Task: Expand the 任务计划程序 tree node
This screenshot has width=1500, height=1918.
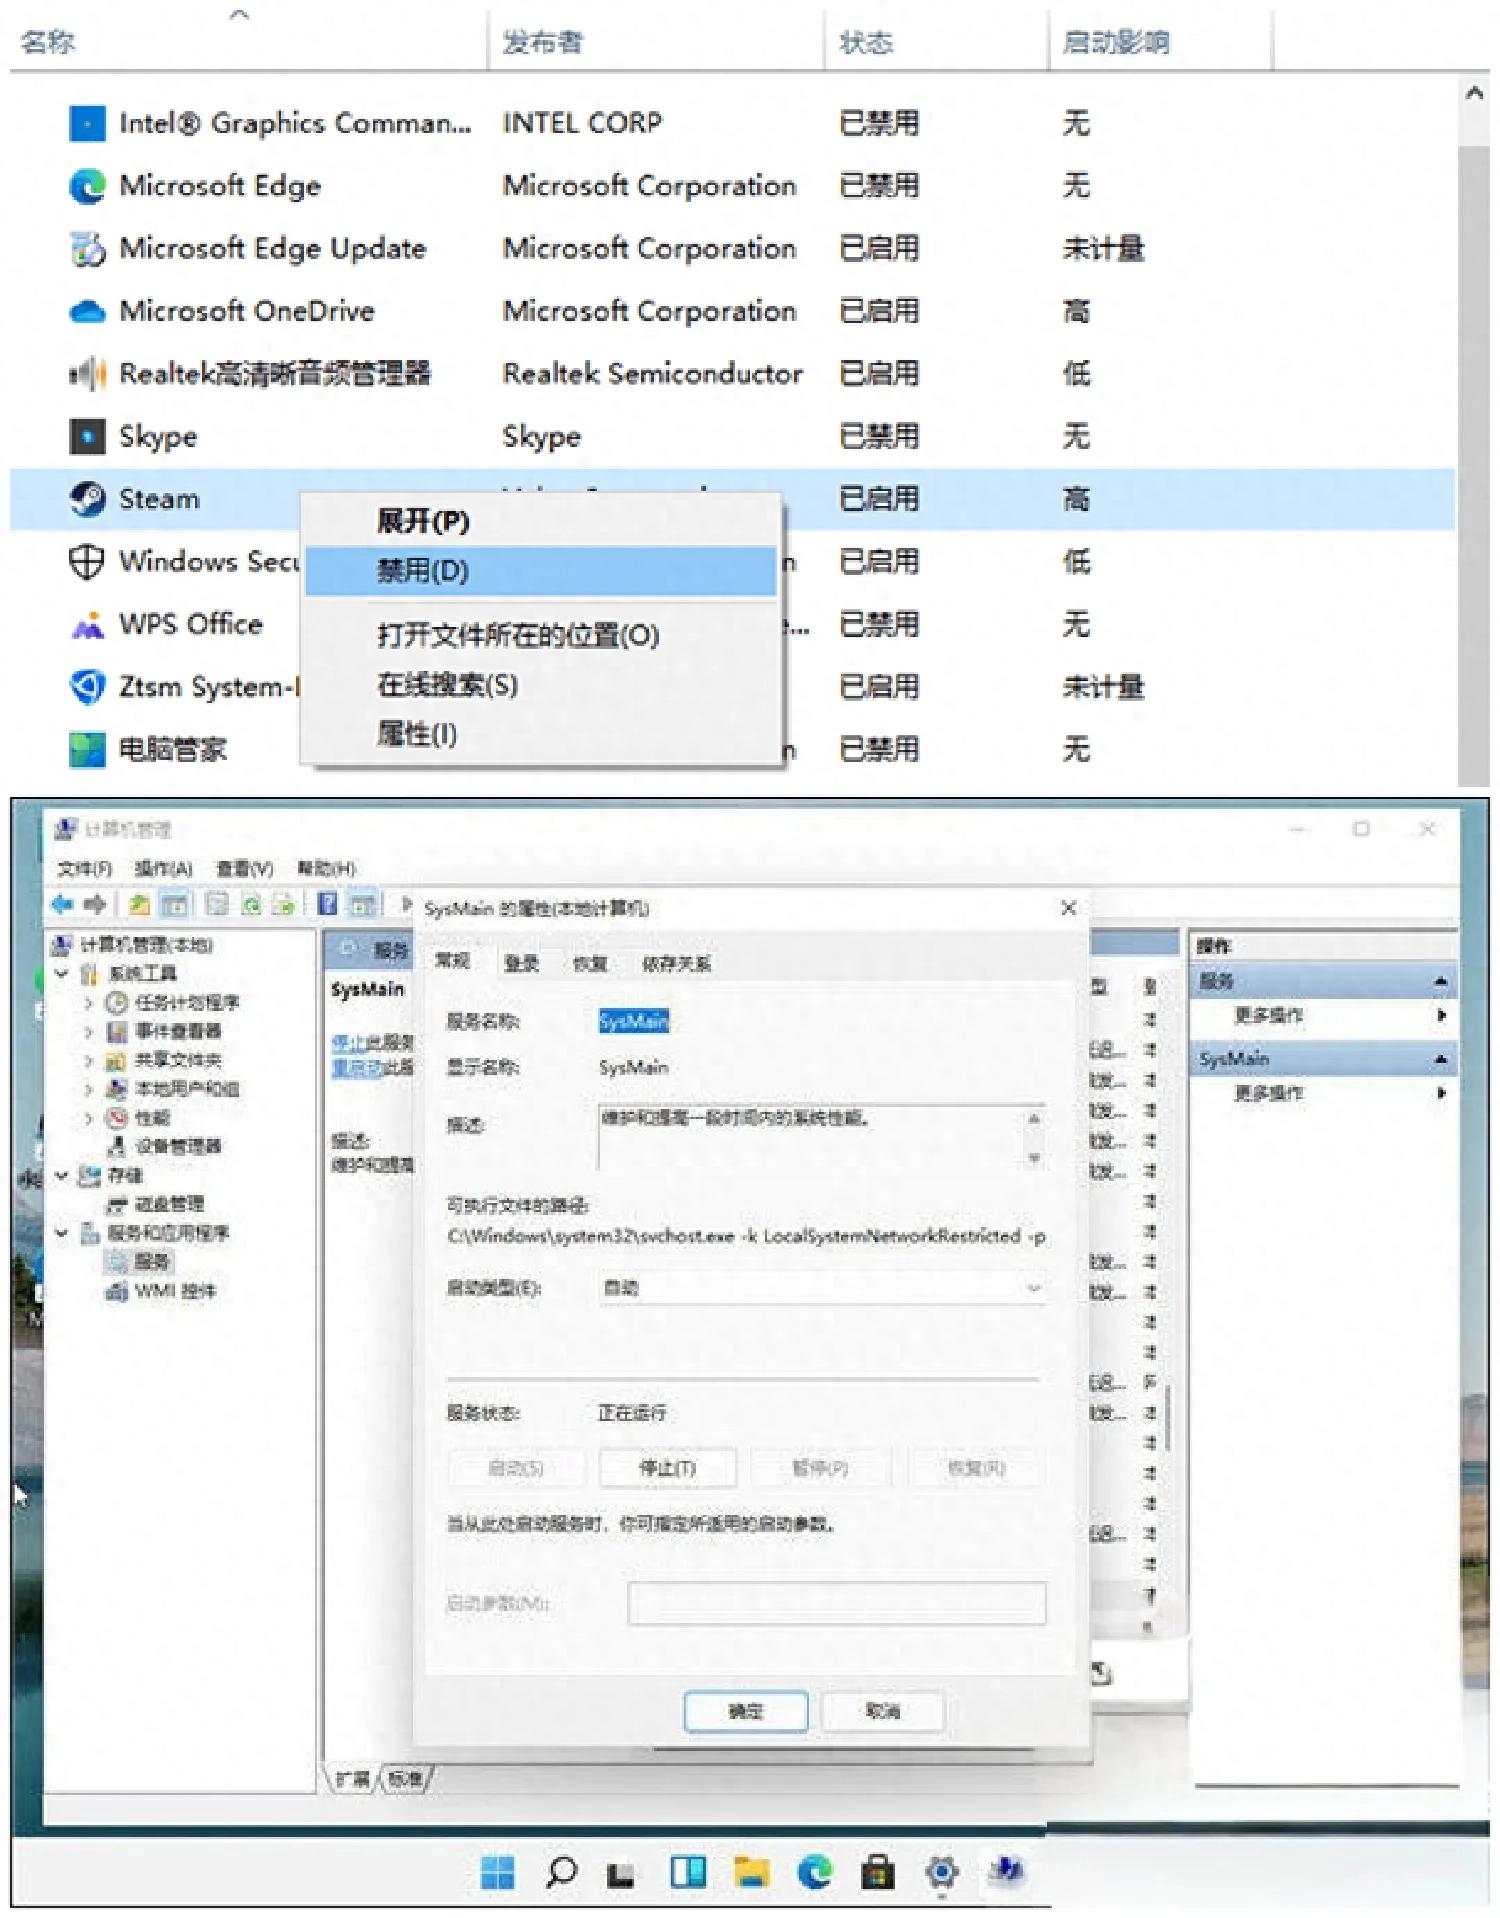Action: pos(89,1002)
